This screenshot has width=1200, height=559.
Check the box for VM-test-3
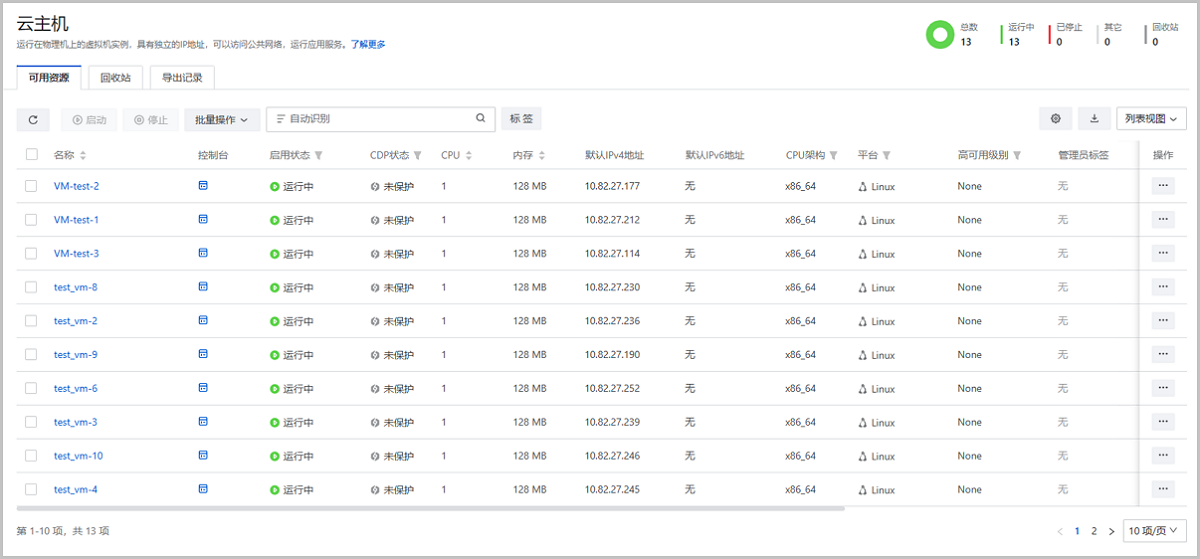coord(32,253)
